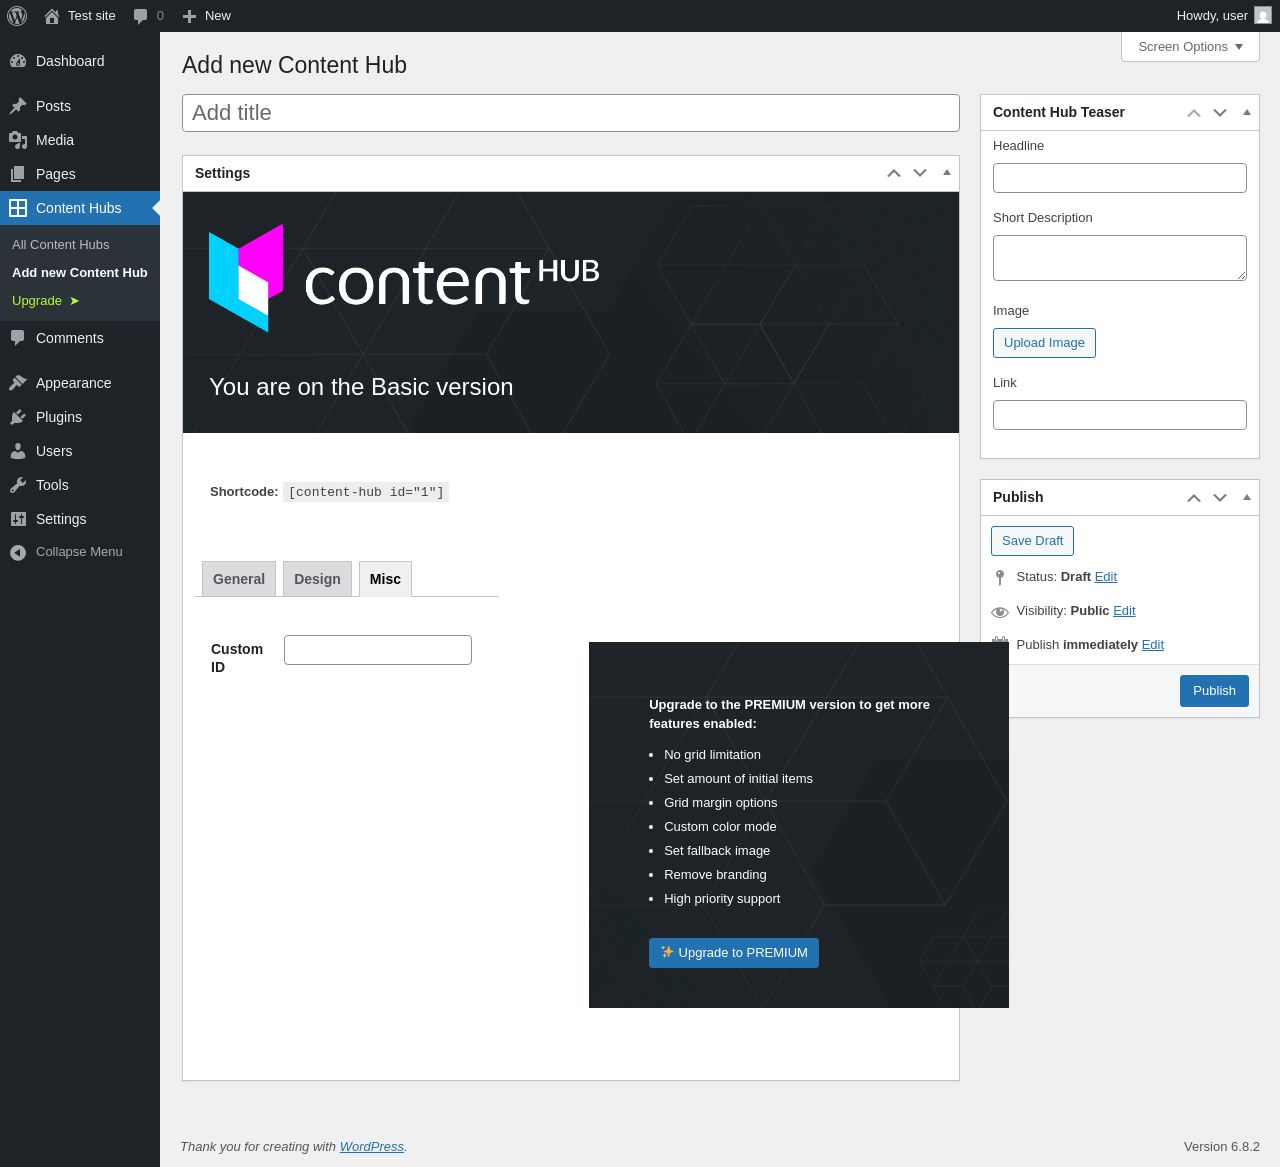Image resolution: width=1280 pixels, height=1167 pixels.
Task: Click the Content Hubs grid icon
Action: (x=18, y=208)
